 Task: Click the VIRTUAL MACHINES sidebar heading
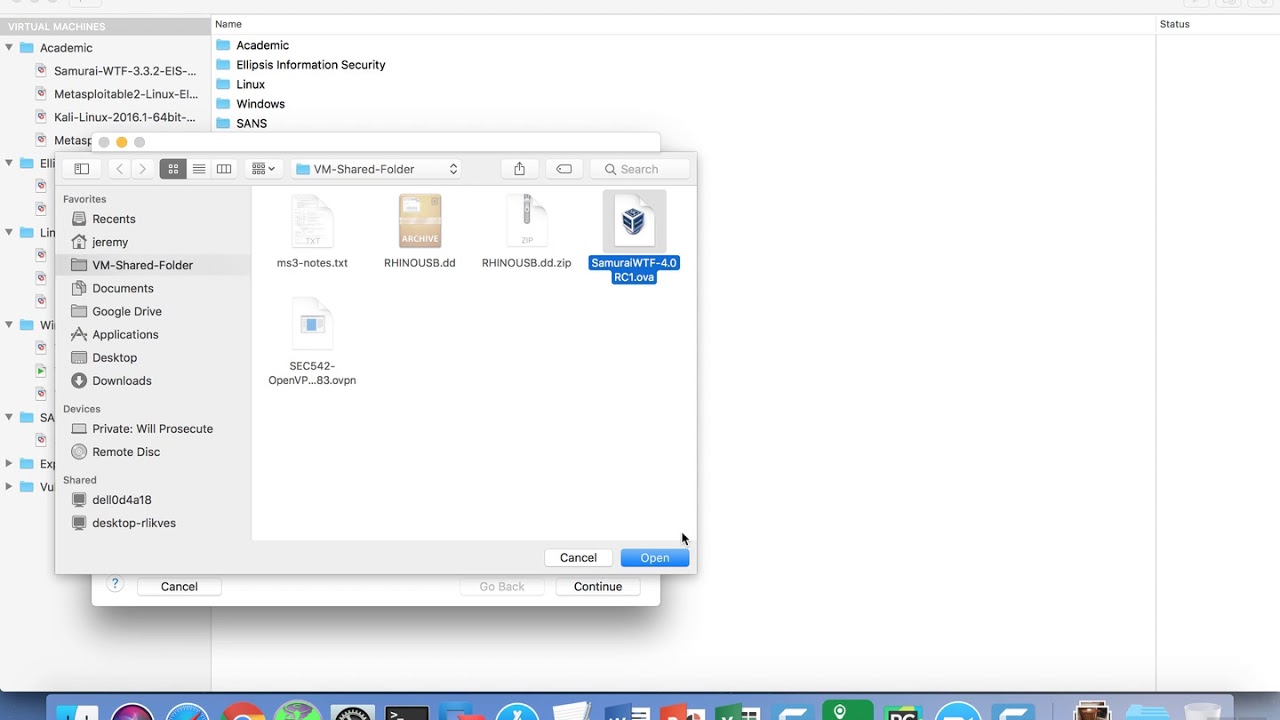coord(56,27)
